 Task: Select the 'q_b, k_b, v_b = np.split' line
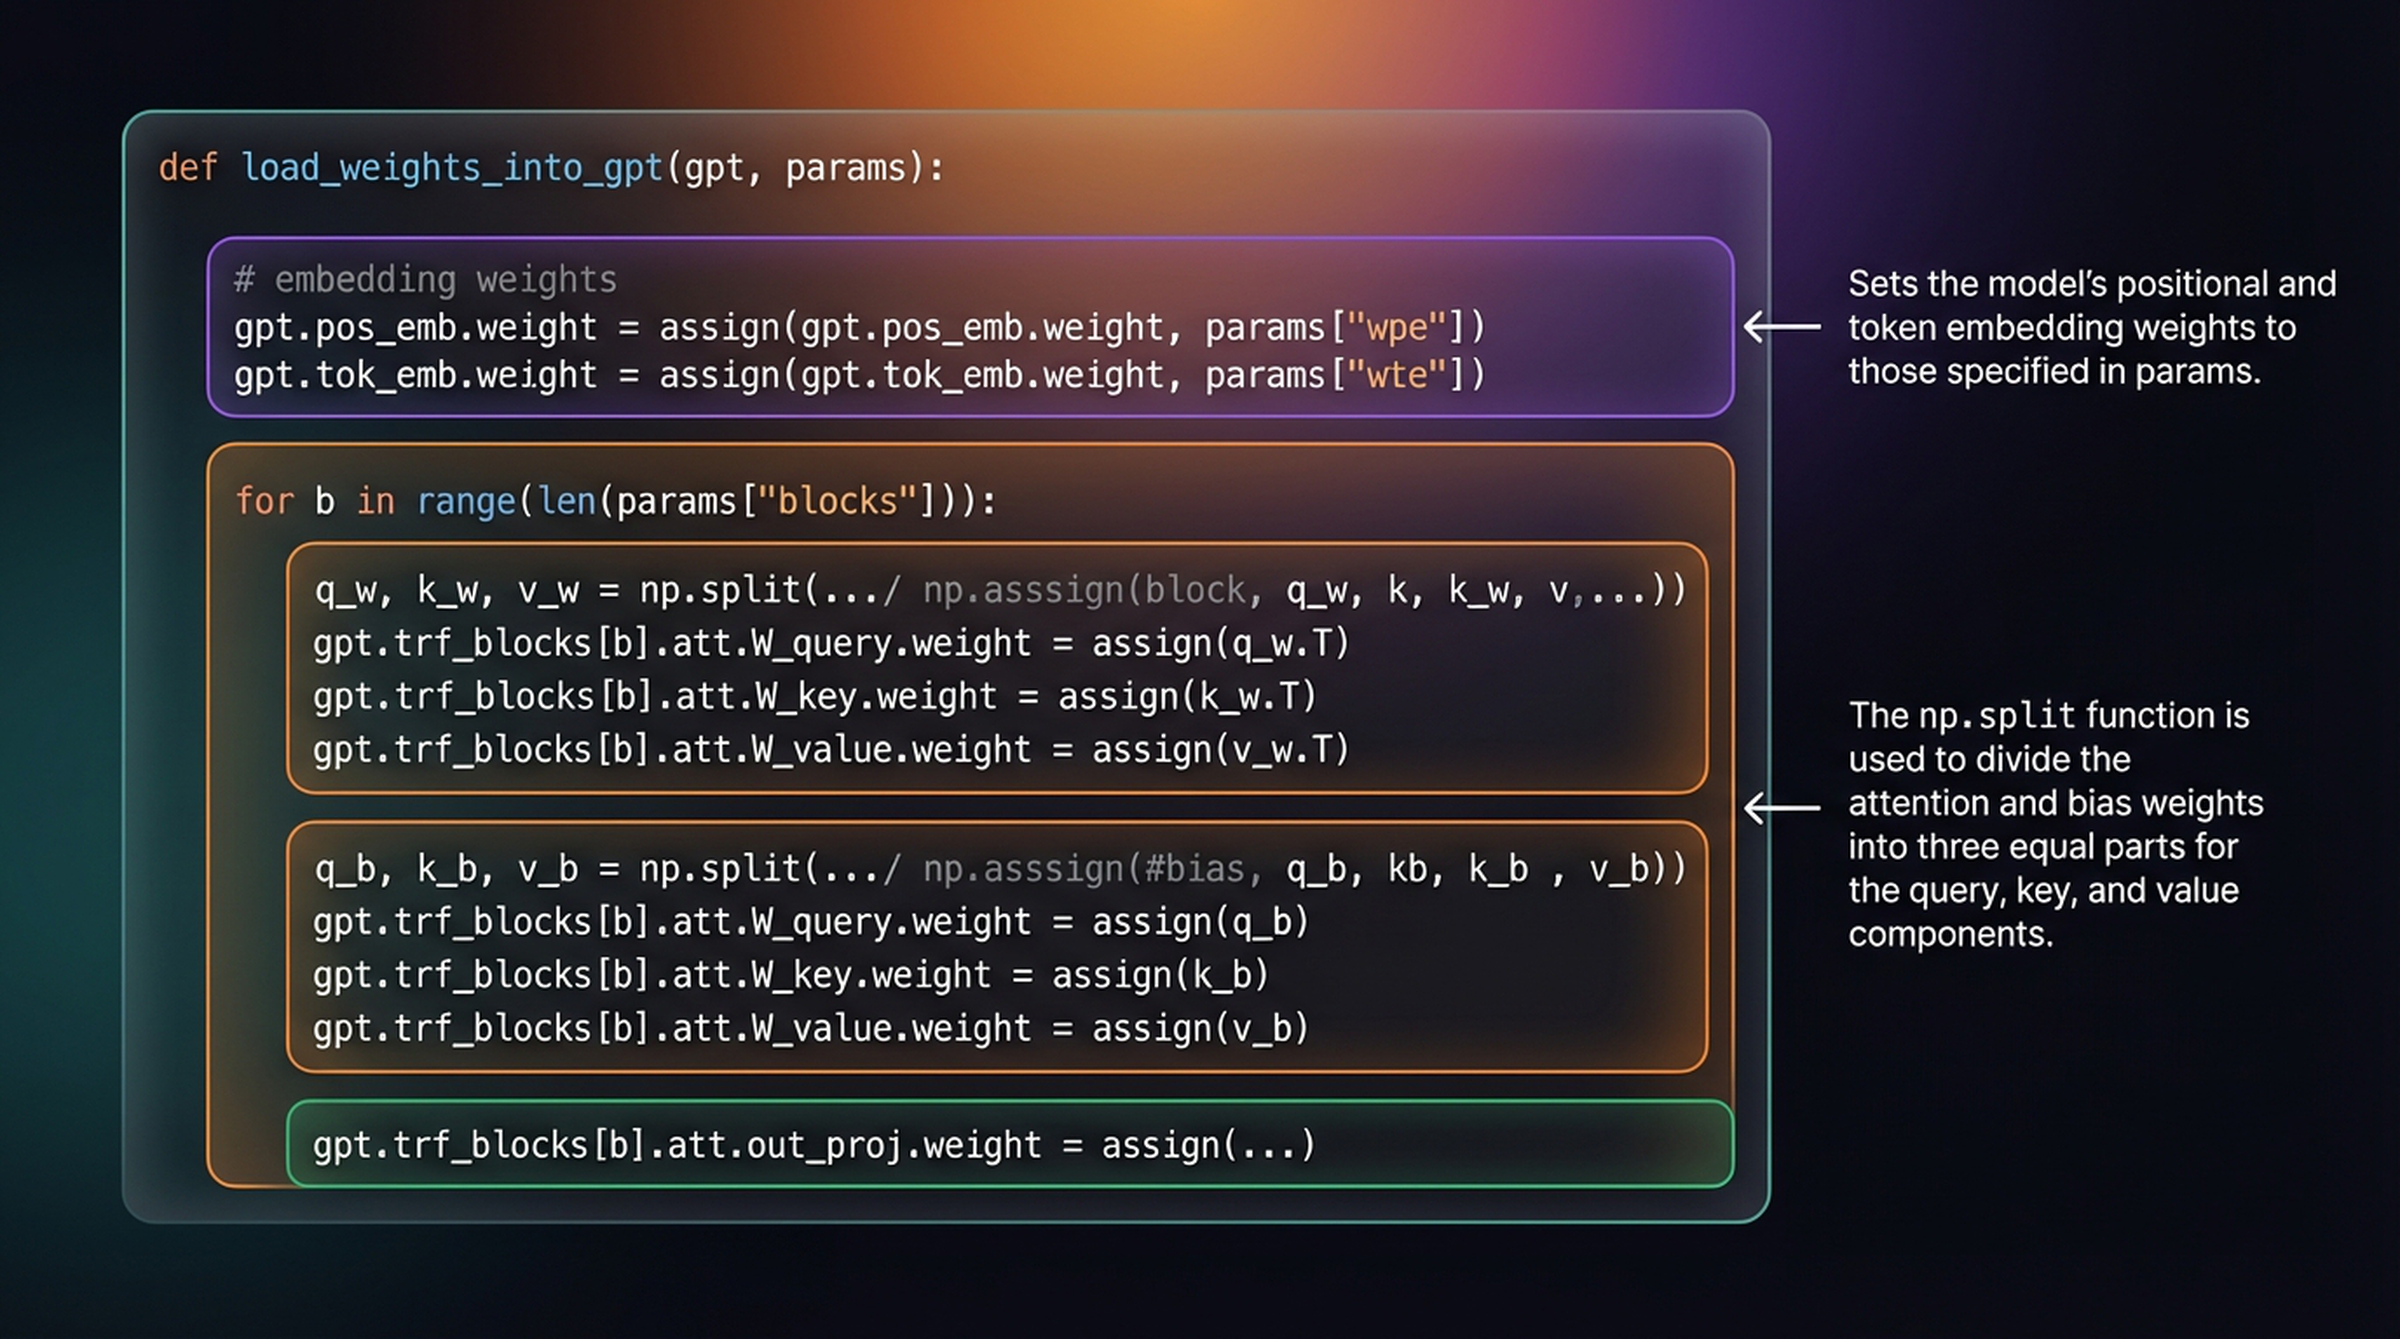coord(1000,869)
